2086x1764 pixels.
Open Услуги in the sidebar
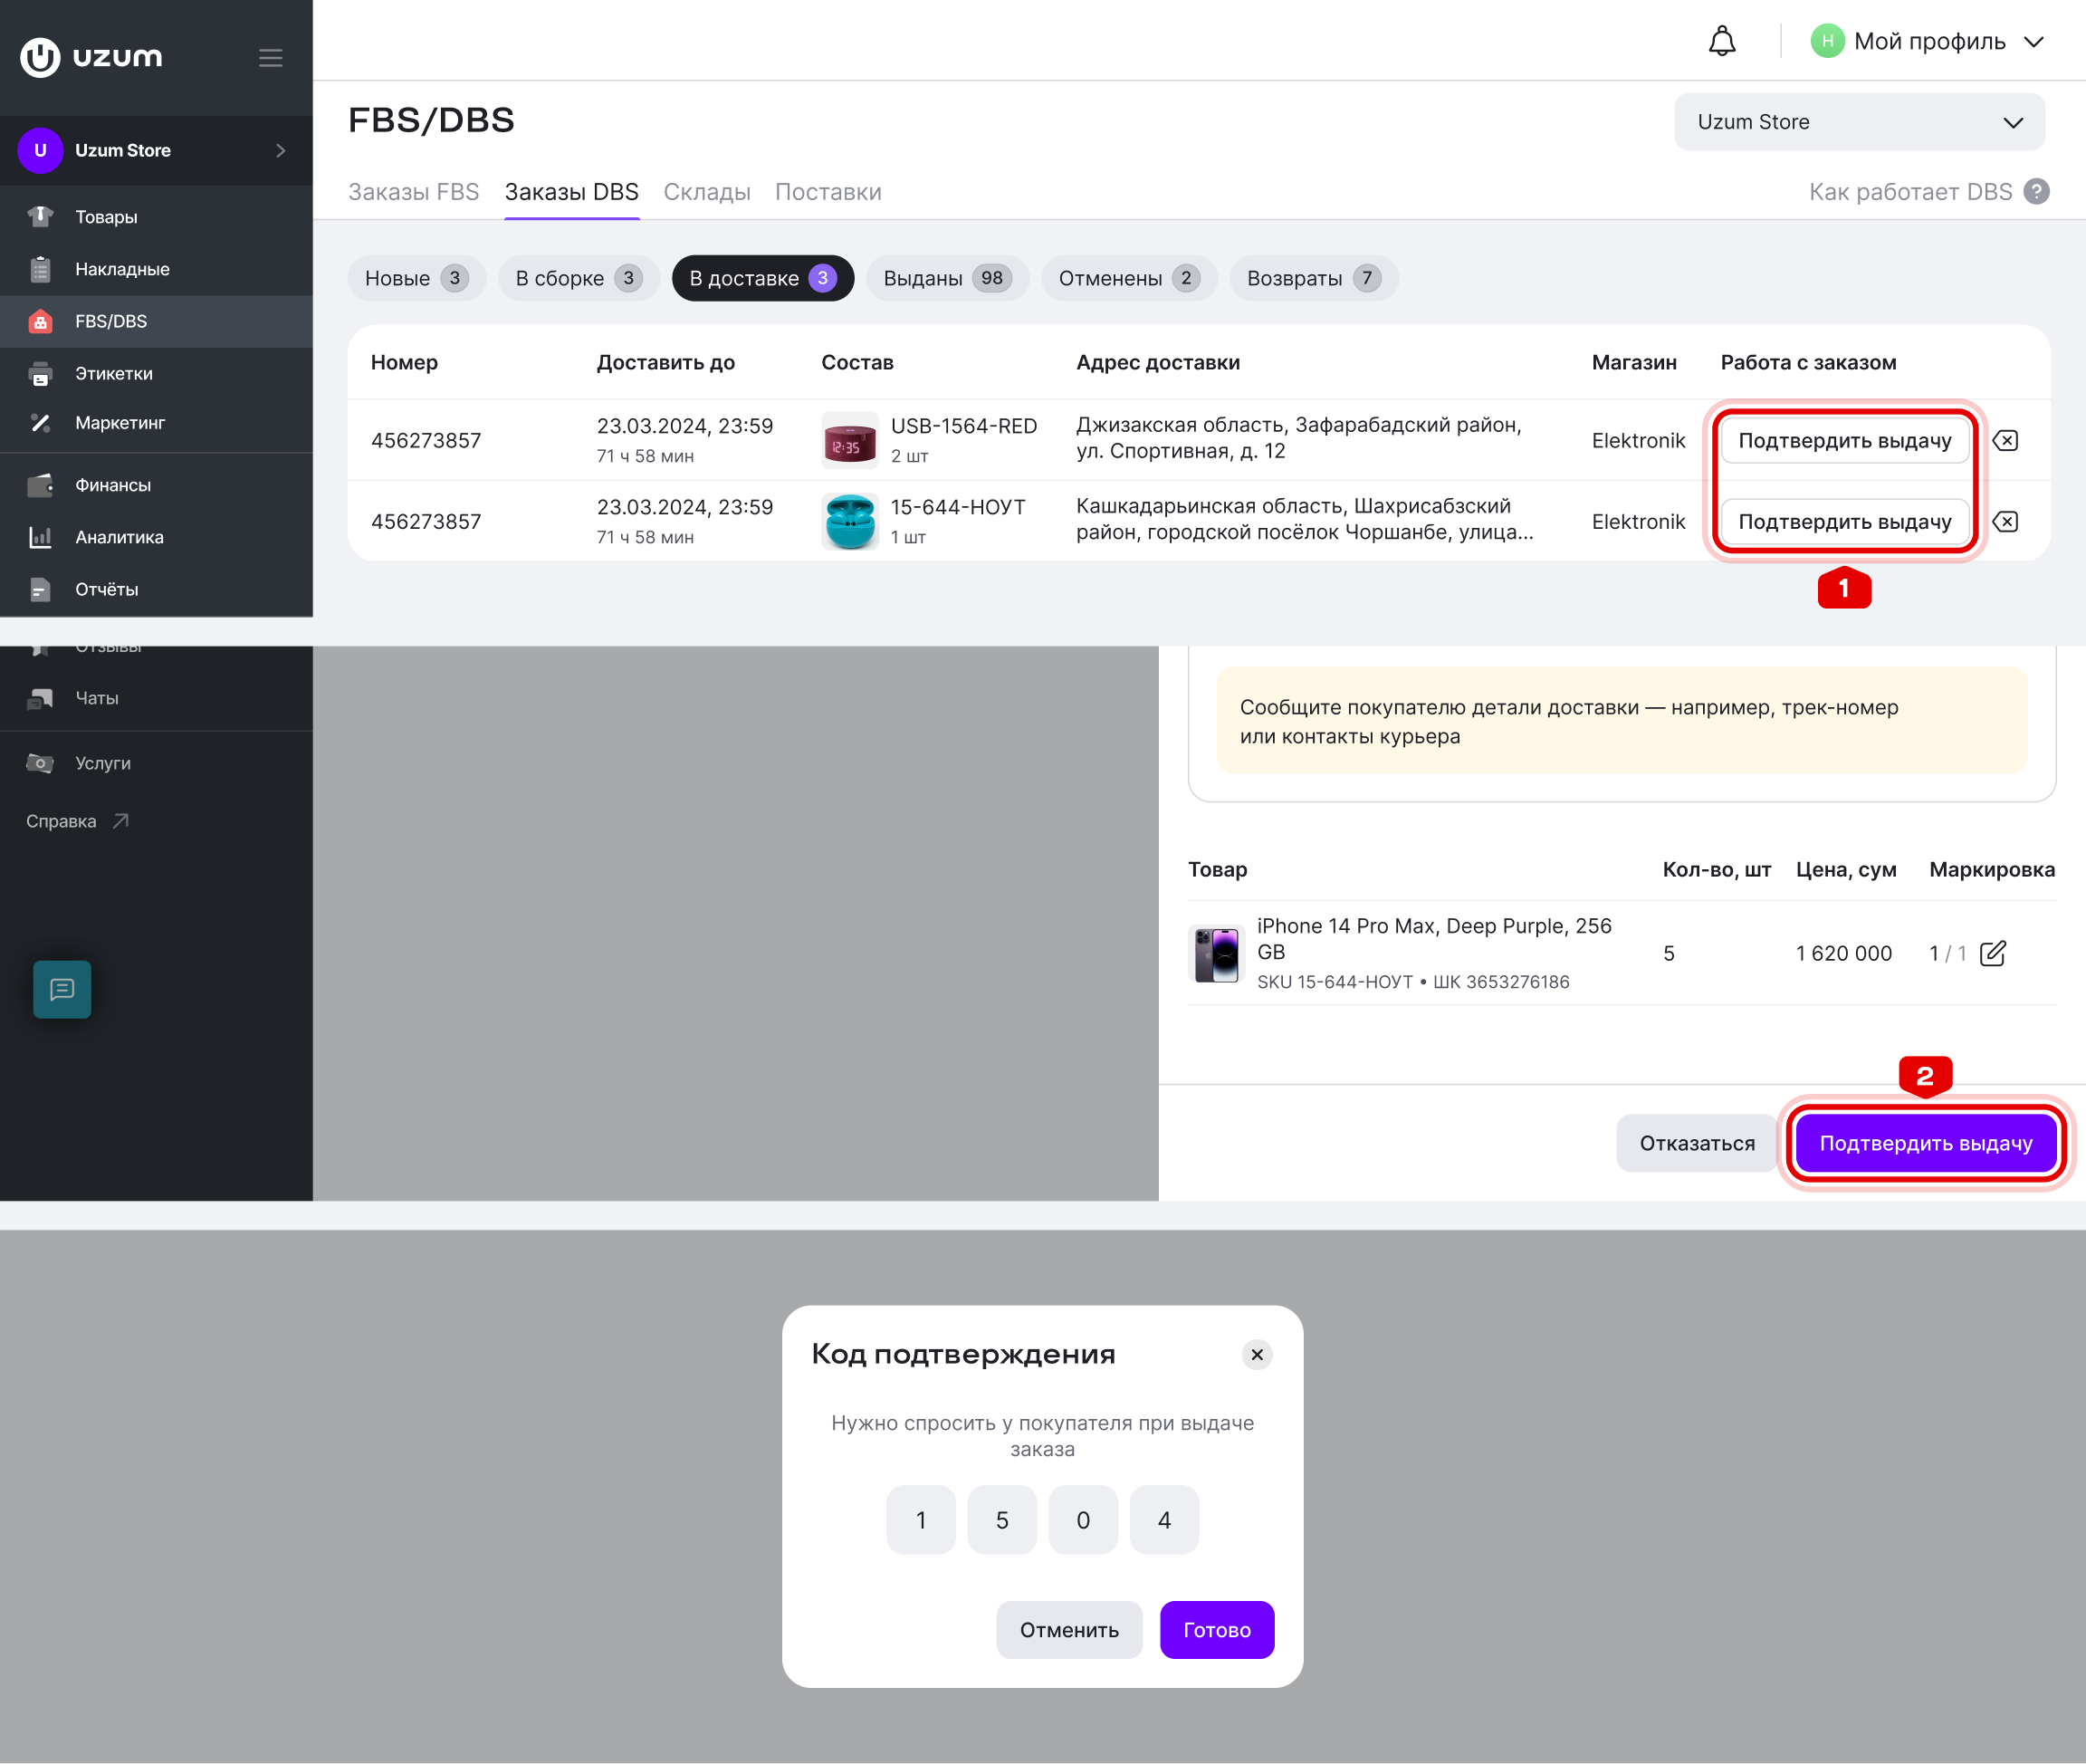156,763
